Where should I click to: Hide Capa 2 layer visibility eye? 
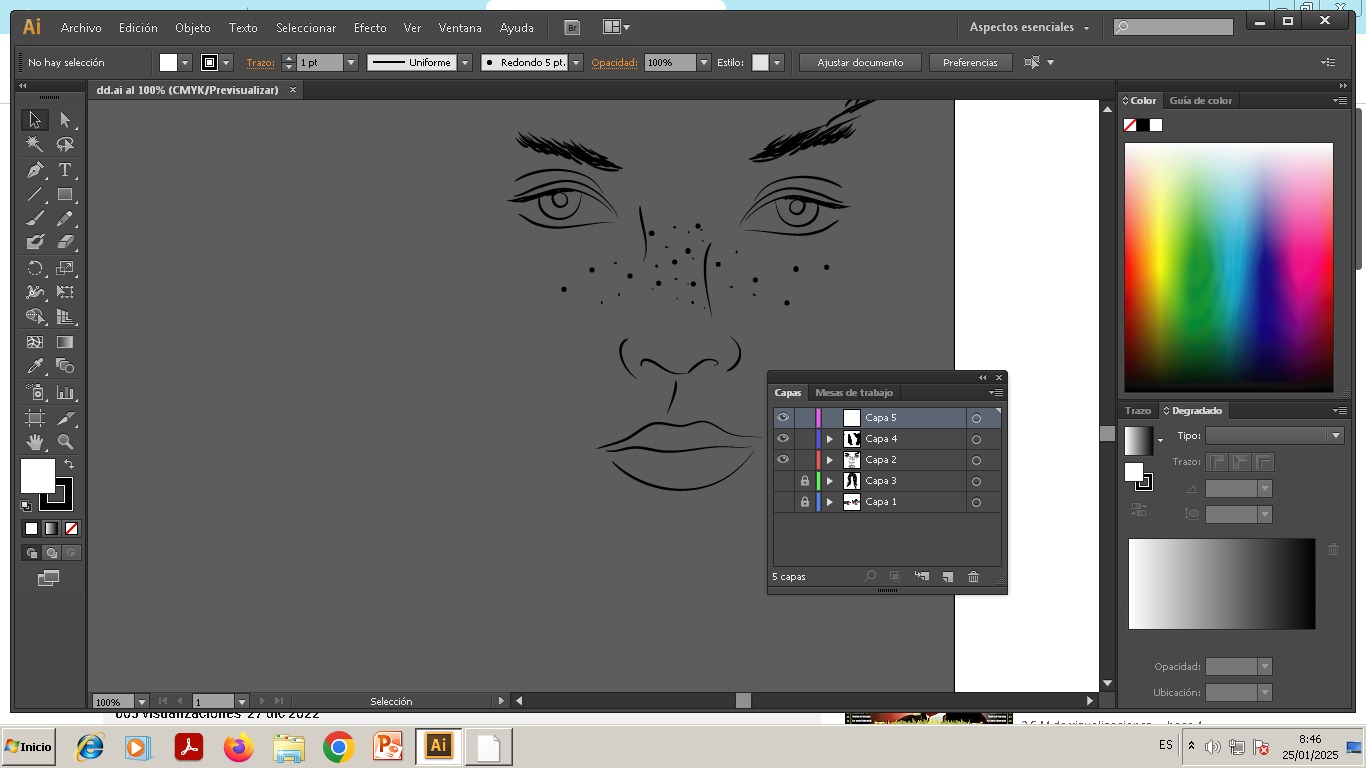point(783,460)
